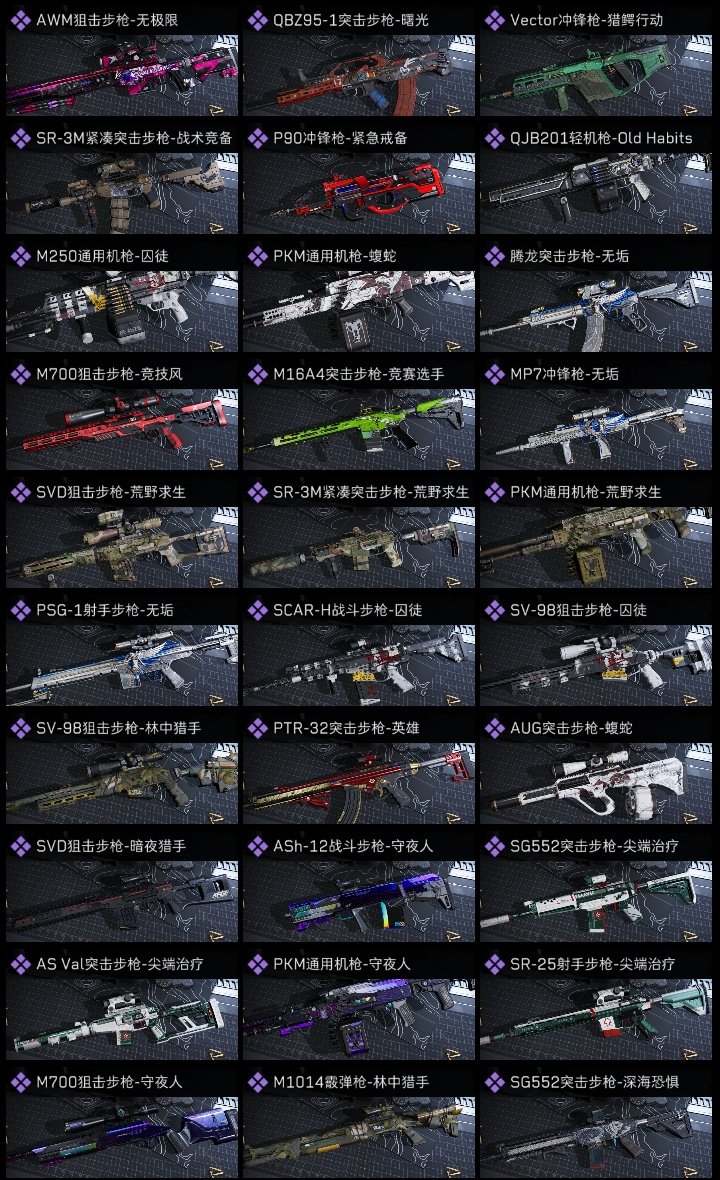Select the PTR-32突击步枪-英雄 red gold rifle
The width and height of the screenshot is (720, 1180).
359,783
